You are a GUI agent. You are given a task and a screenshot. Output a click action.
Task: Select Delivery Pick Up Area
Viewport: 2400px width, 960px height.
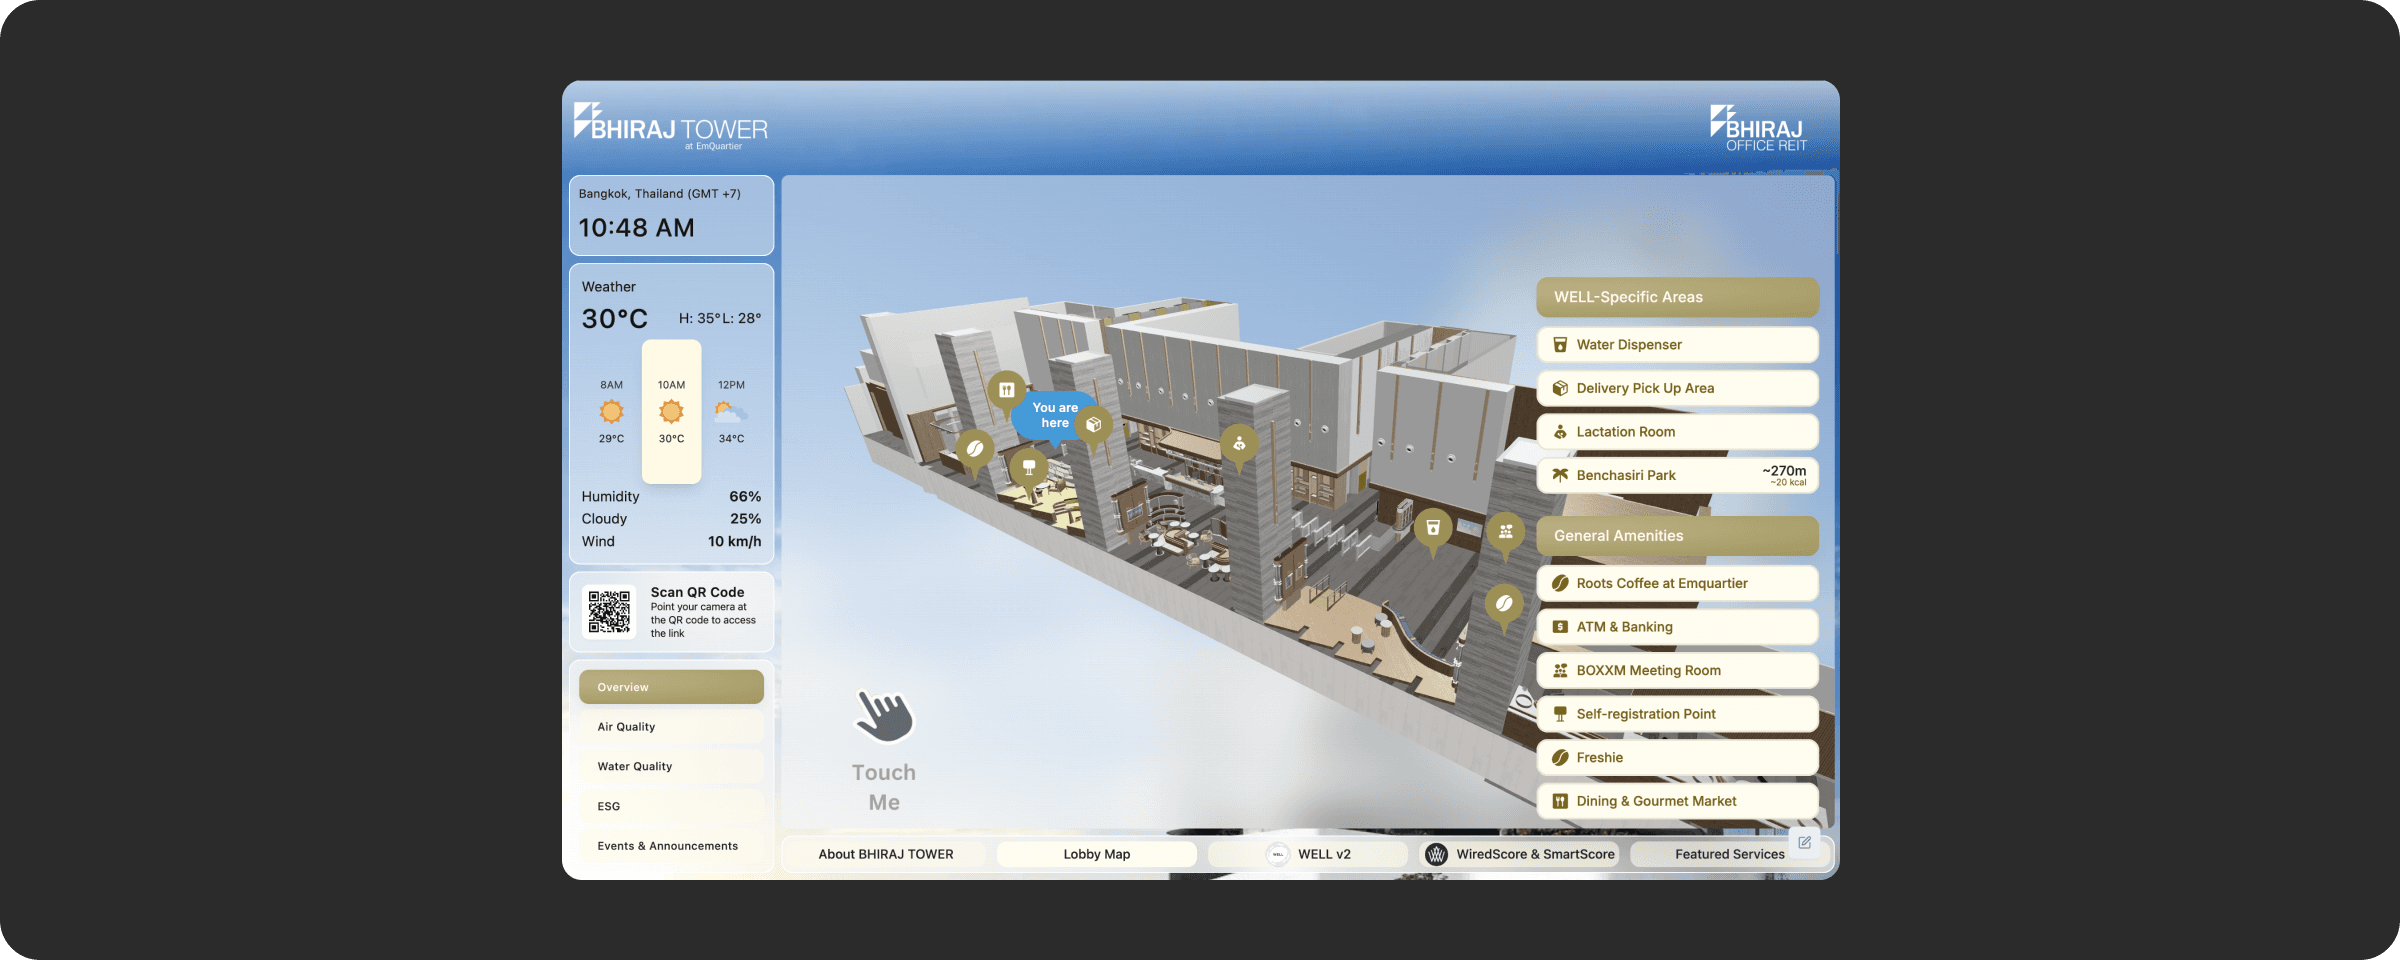[x=1678, y=388]
